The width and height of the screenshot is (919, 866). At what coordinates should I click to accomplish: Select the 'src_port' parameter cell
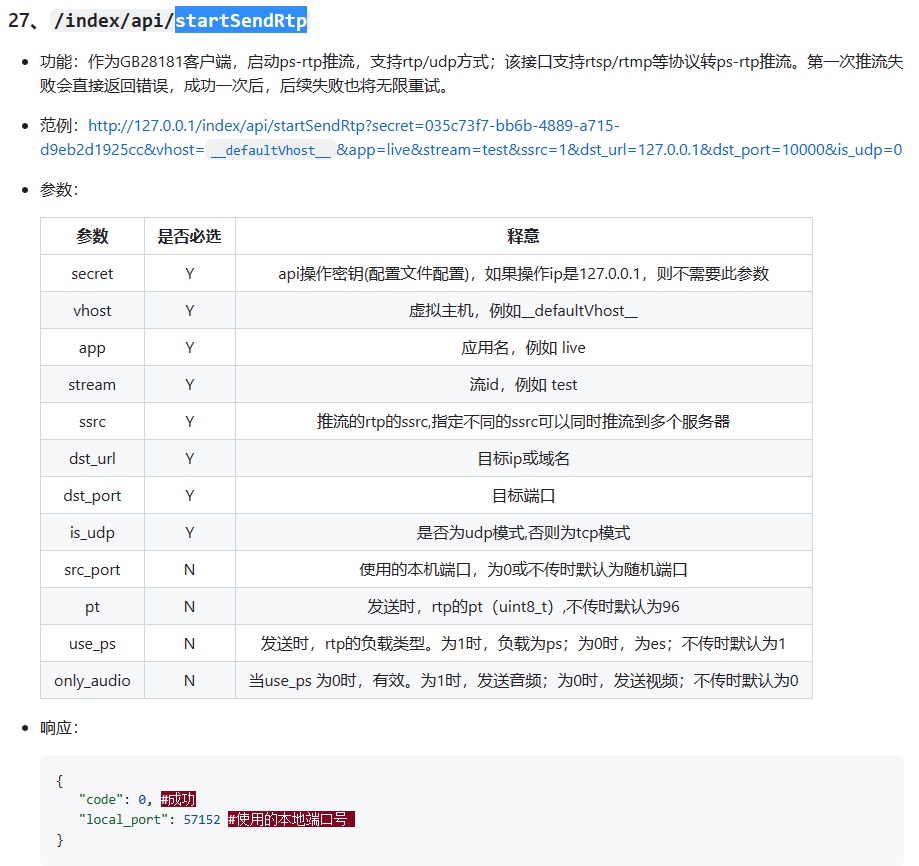92,570
